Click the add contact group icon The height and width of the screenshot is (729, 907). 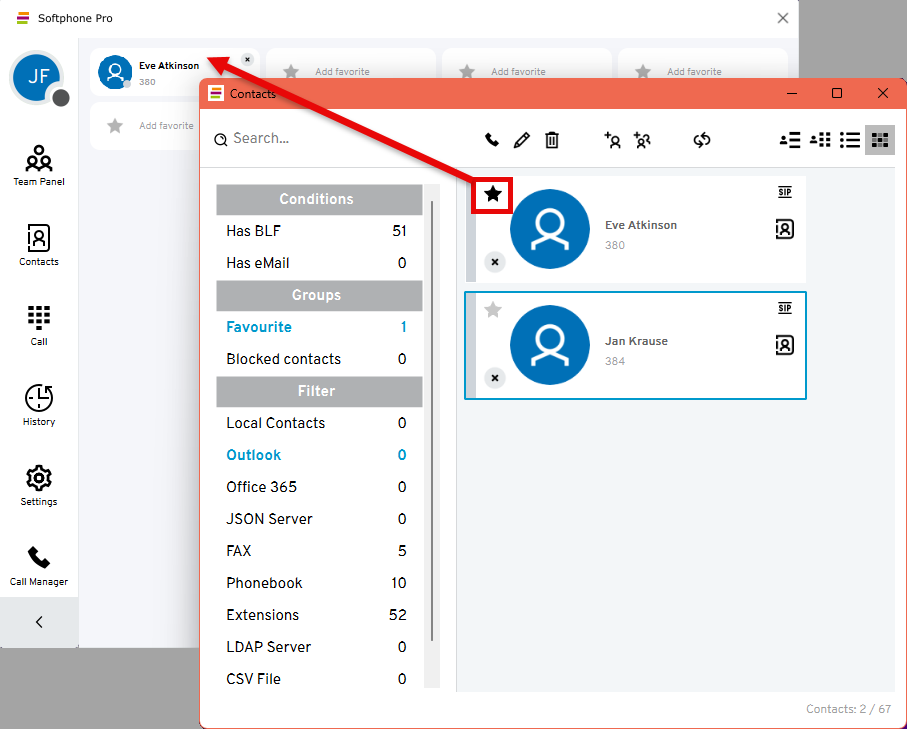click(642, 140)
